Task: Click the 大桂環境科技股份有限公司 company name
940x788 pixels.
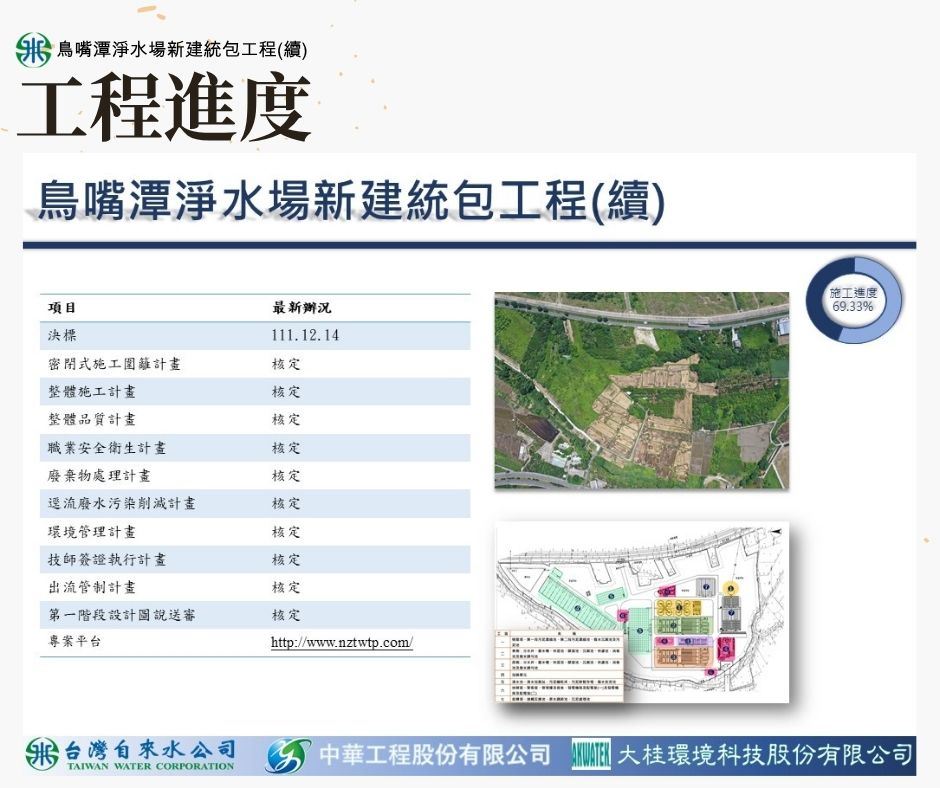Action: click(765, 755)
